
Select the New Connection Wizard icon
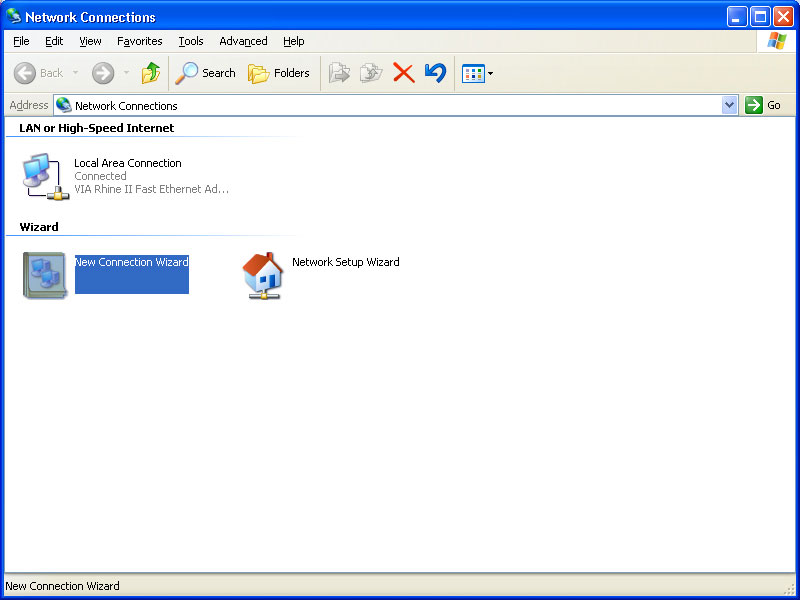(x=45, y=276)
